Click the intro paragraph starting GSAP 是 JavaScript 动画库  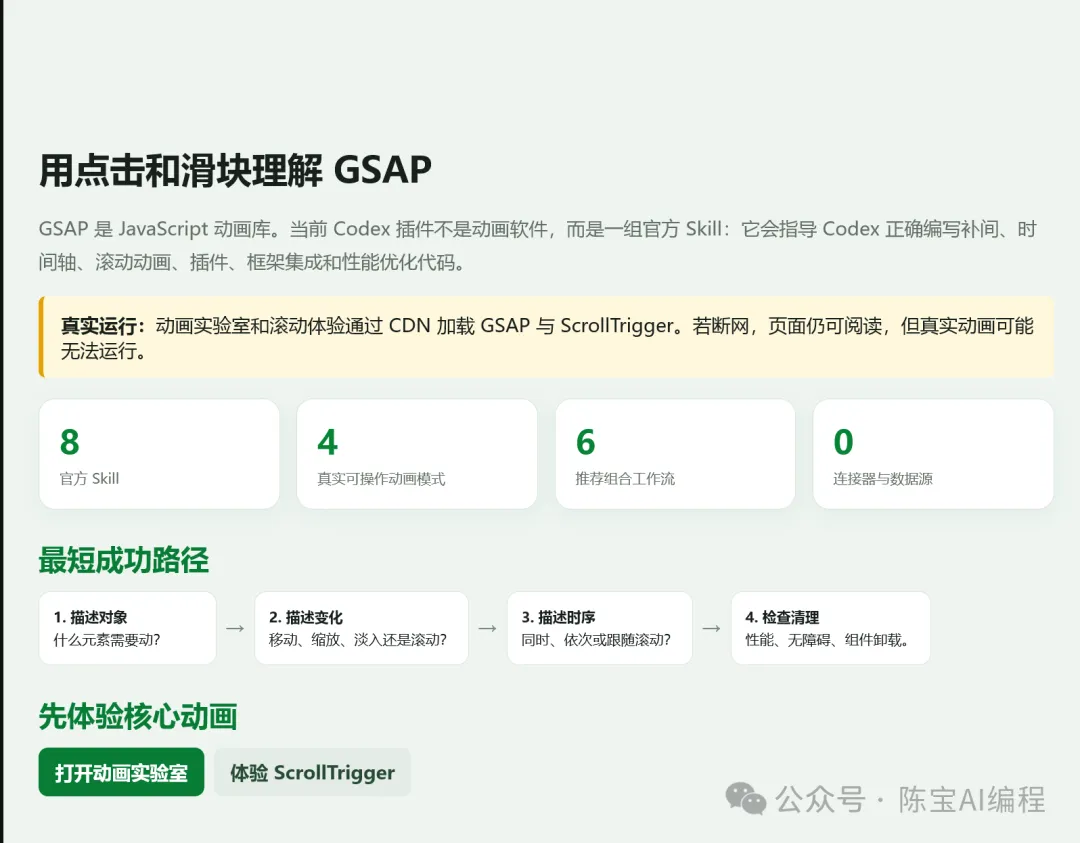[x=537, y=245]
